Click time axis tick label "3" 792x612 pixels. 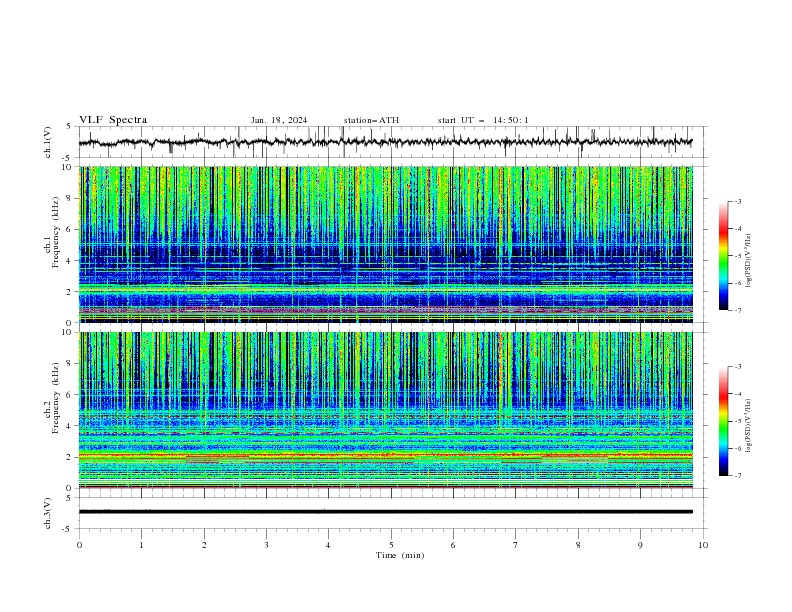pyautogui.click(x=266, y=545)
